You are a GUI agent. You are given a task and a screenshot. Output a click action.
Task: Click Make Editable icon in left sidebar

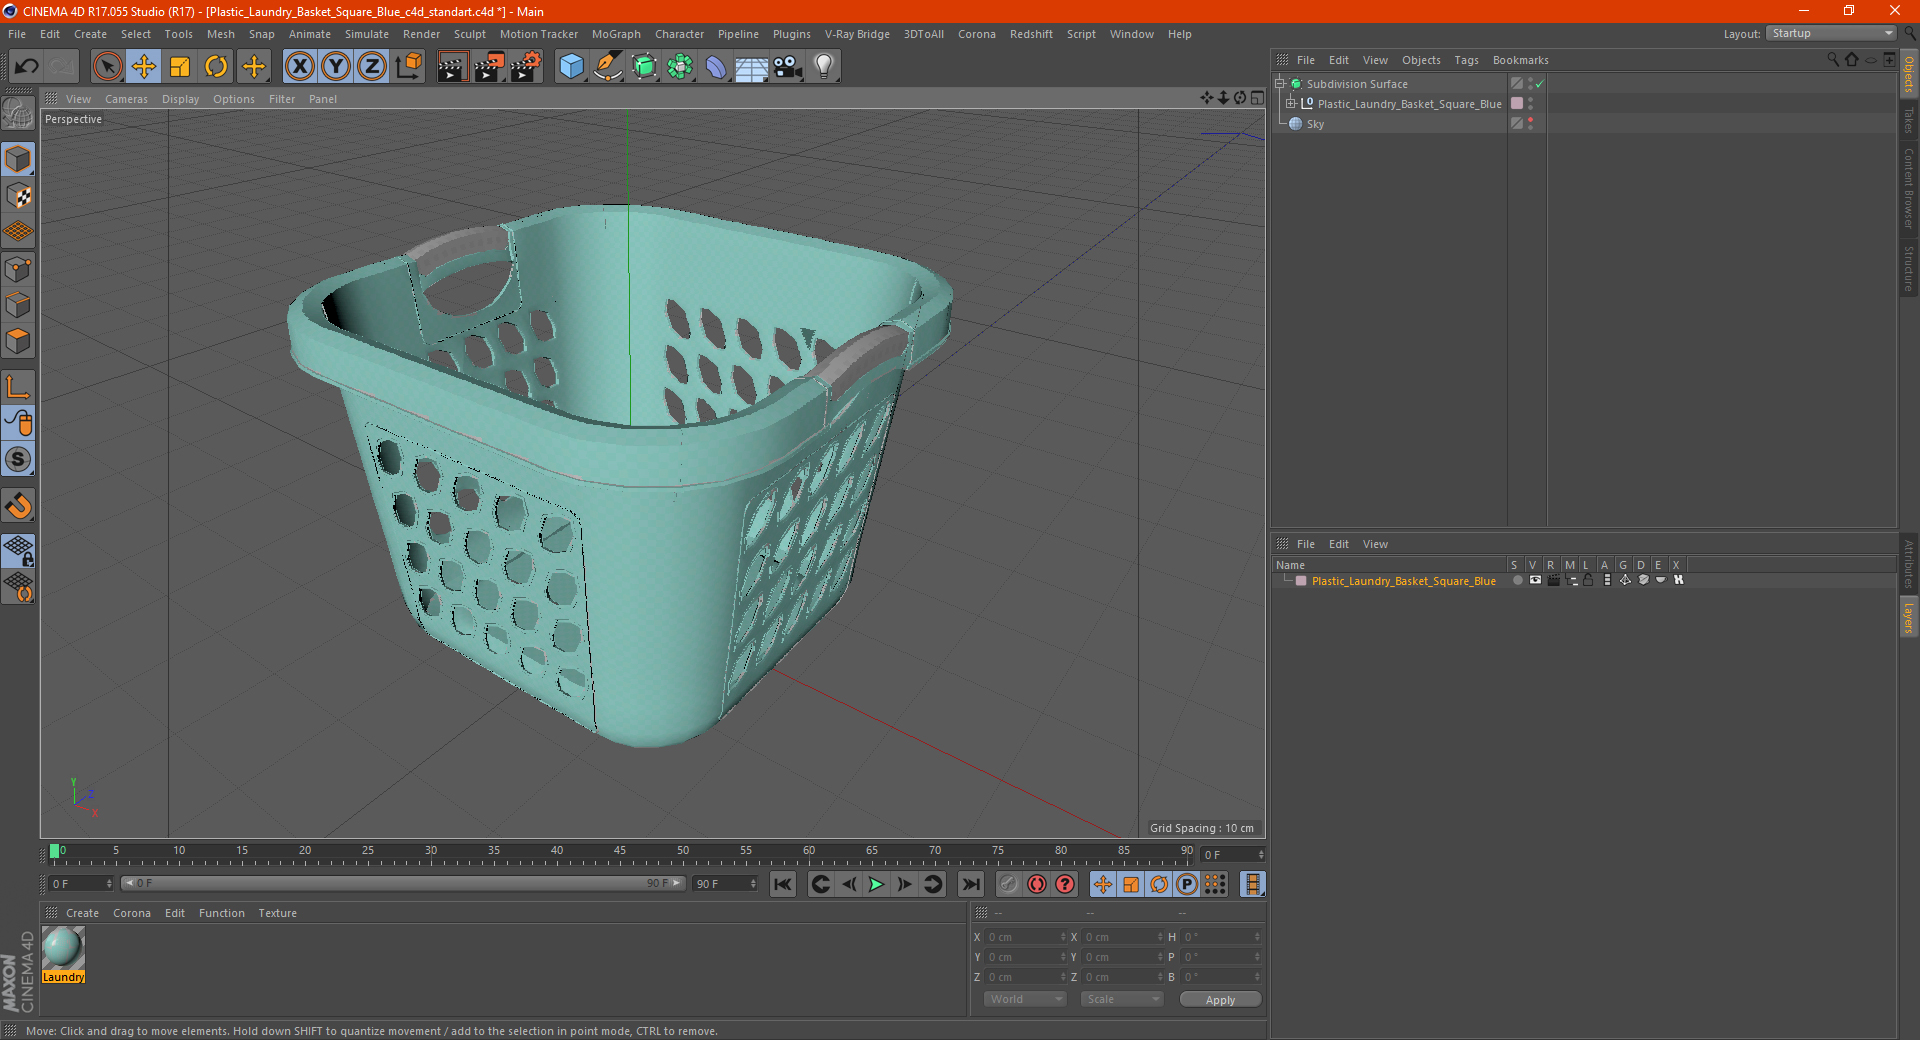tap(18, 114)
